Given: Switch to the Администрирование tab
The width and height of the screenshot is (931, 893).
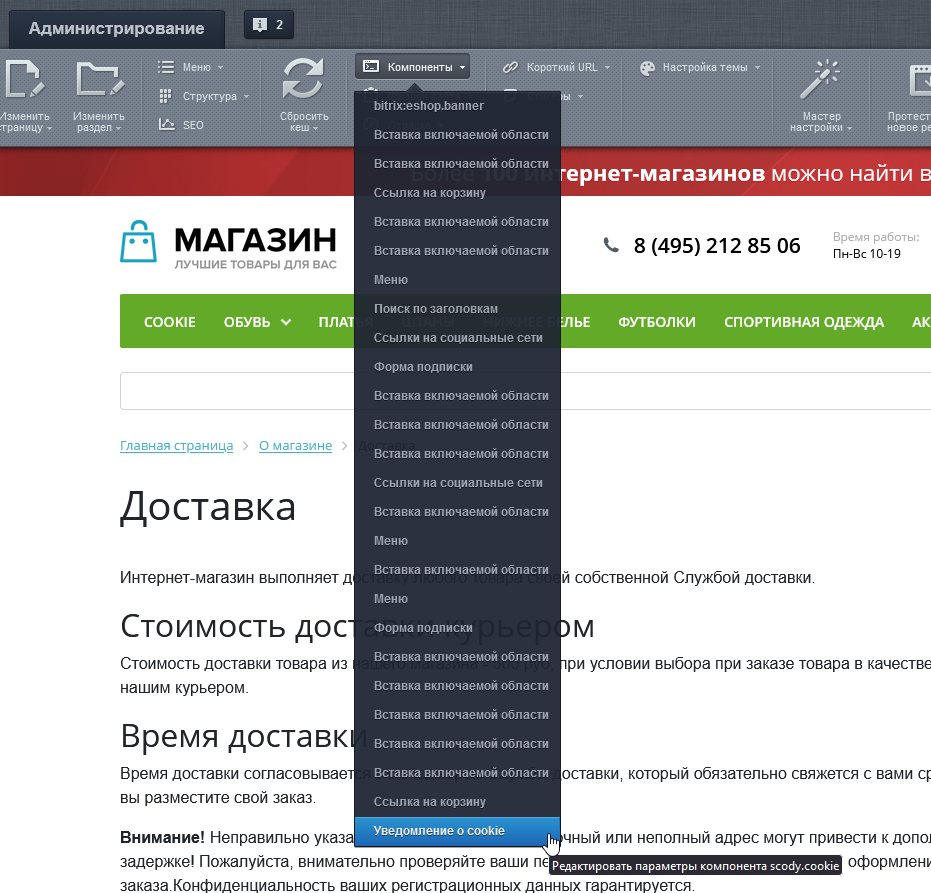Looking at the screenshot, I should (x=116, y=28).
